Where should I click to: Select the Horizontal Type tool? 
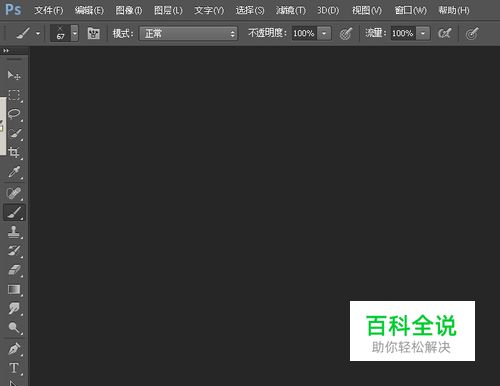[14, 368]
